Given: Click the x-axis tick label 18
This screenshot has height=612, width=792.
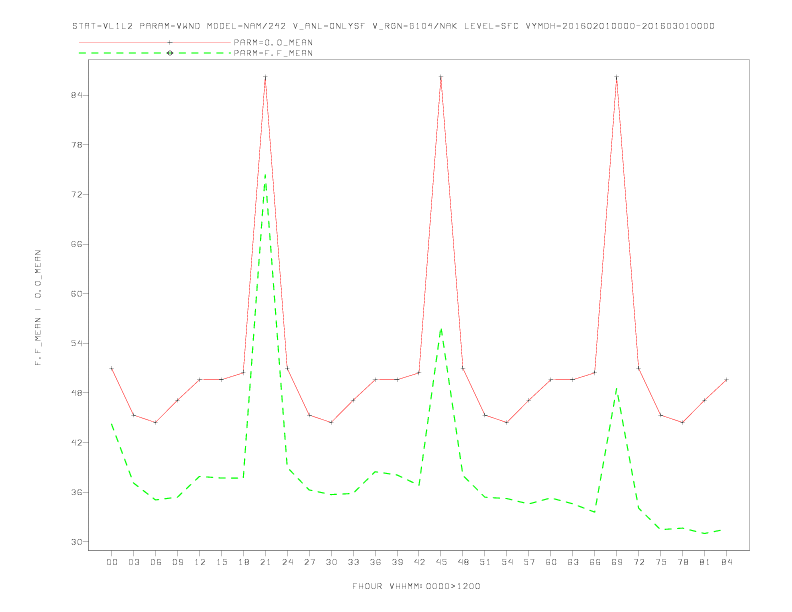Looking at the screenshot, I should point(243,562).
